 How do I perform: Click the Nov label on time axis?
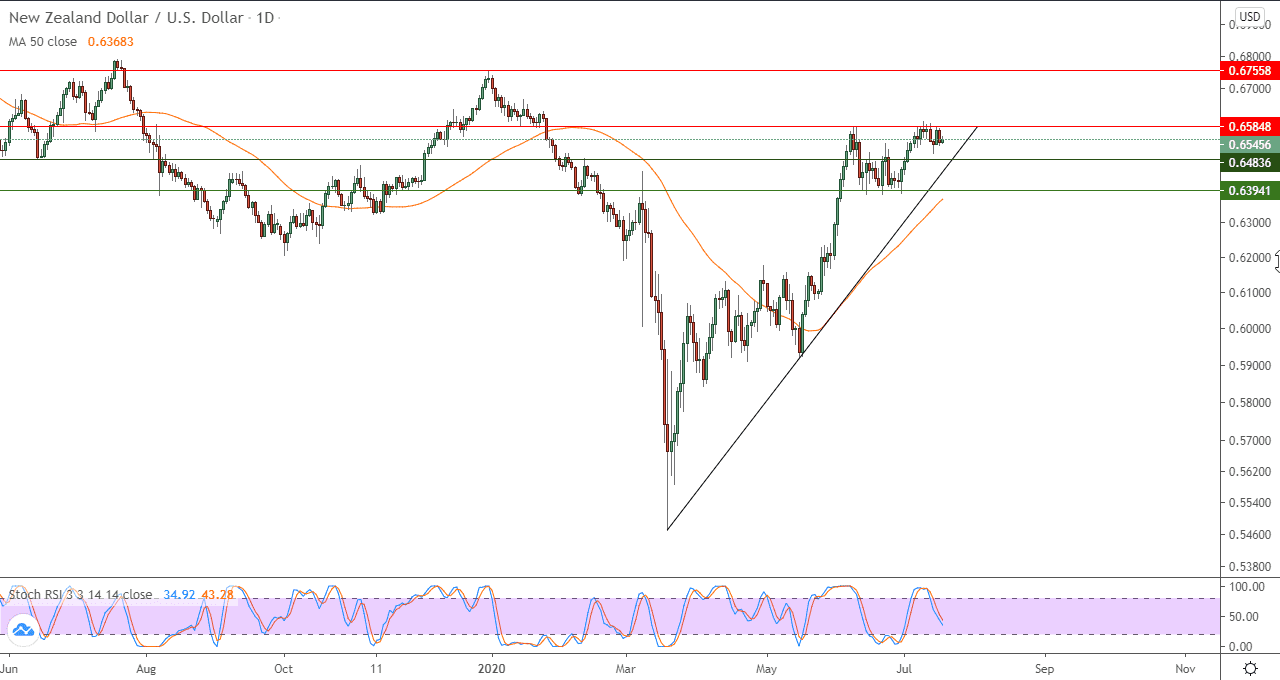[1184, 667]
